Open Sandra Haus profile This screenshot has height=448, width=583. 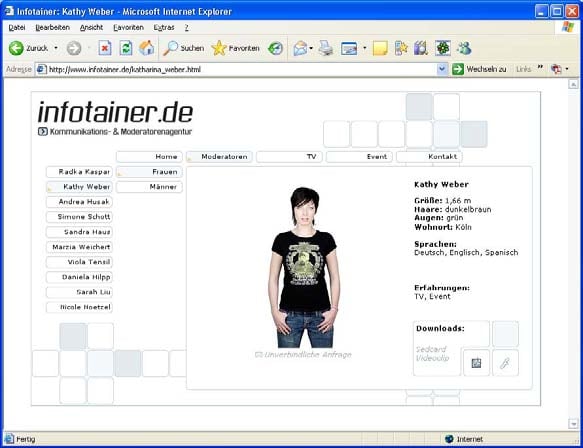[79, 232]
